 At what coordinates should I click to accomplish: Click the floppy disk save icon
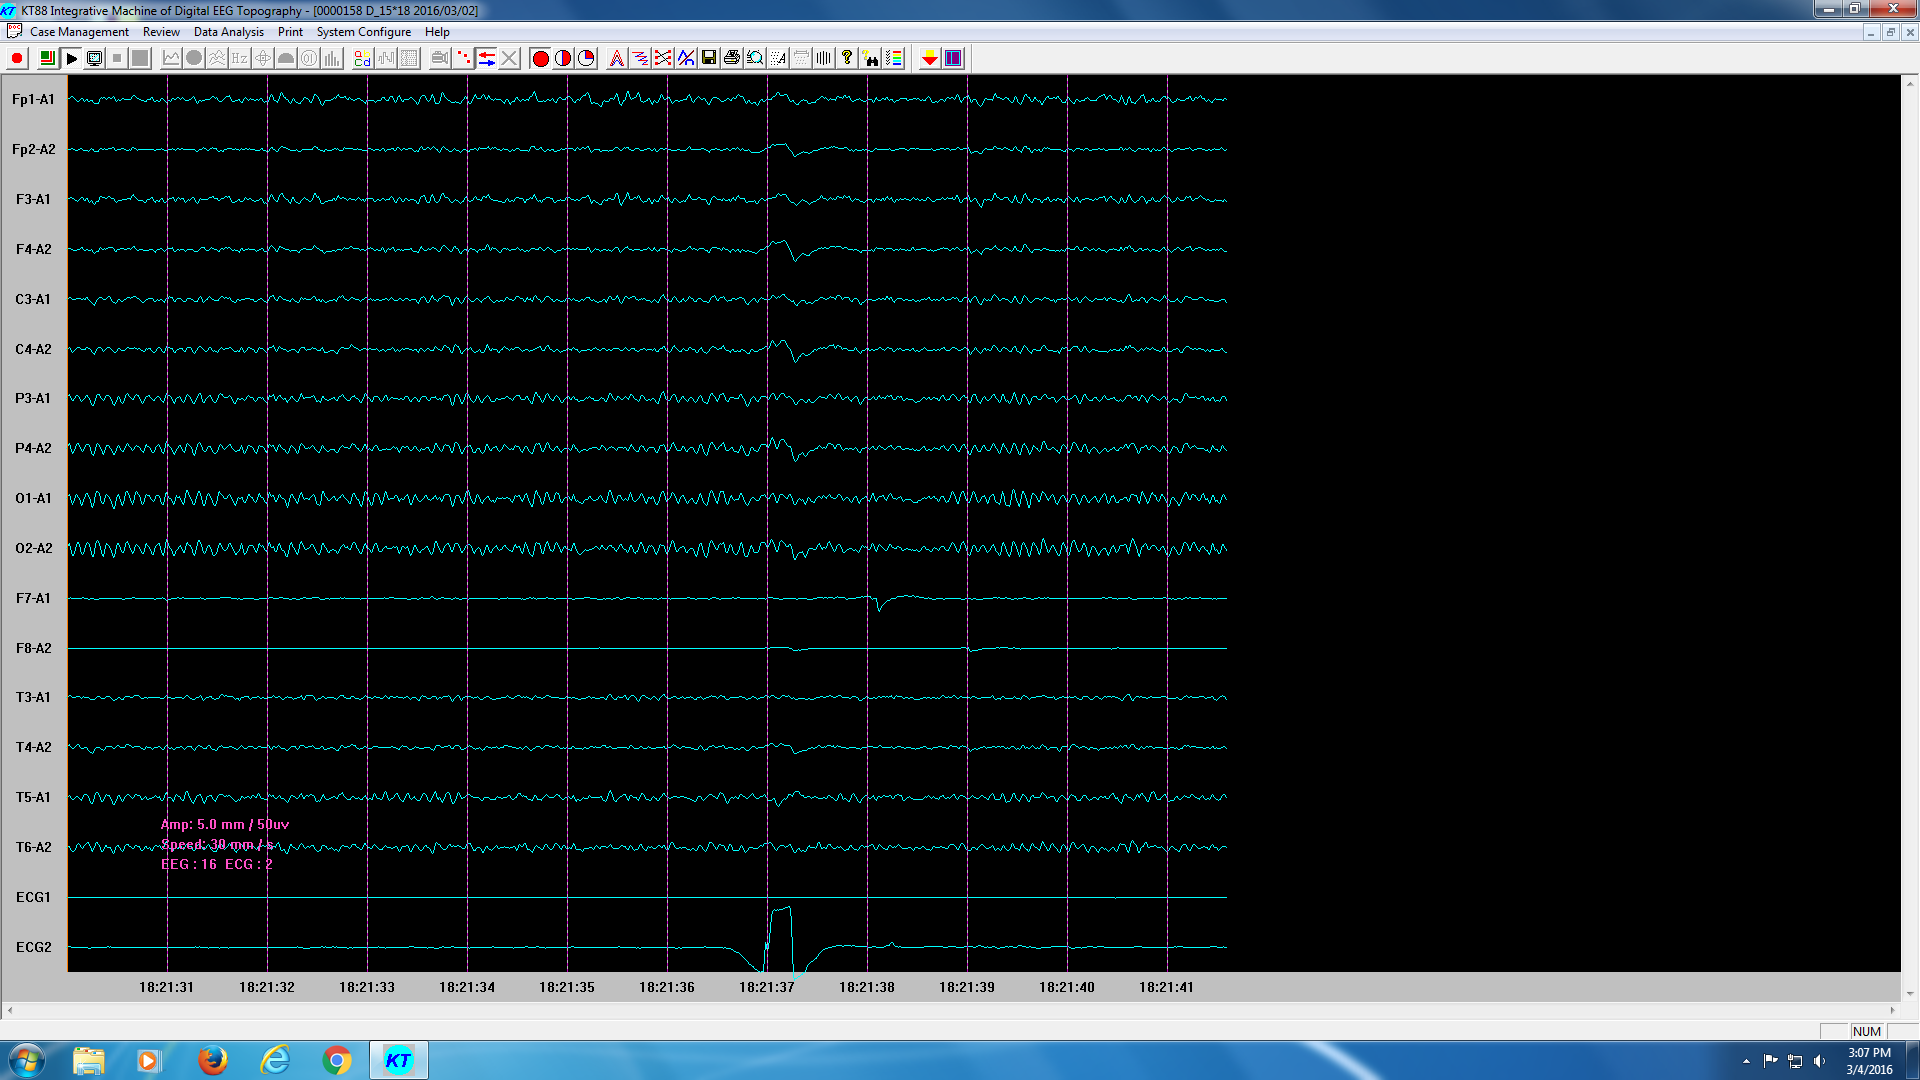(709, 58)
